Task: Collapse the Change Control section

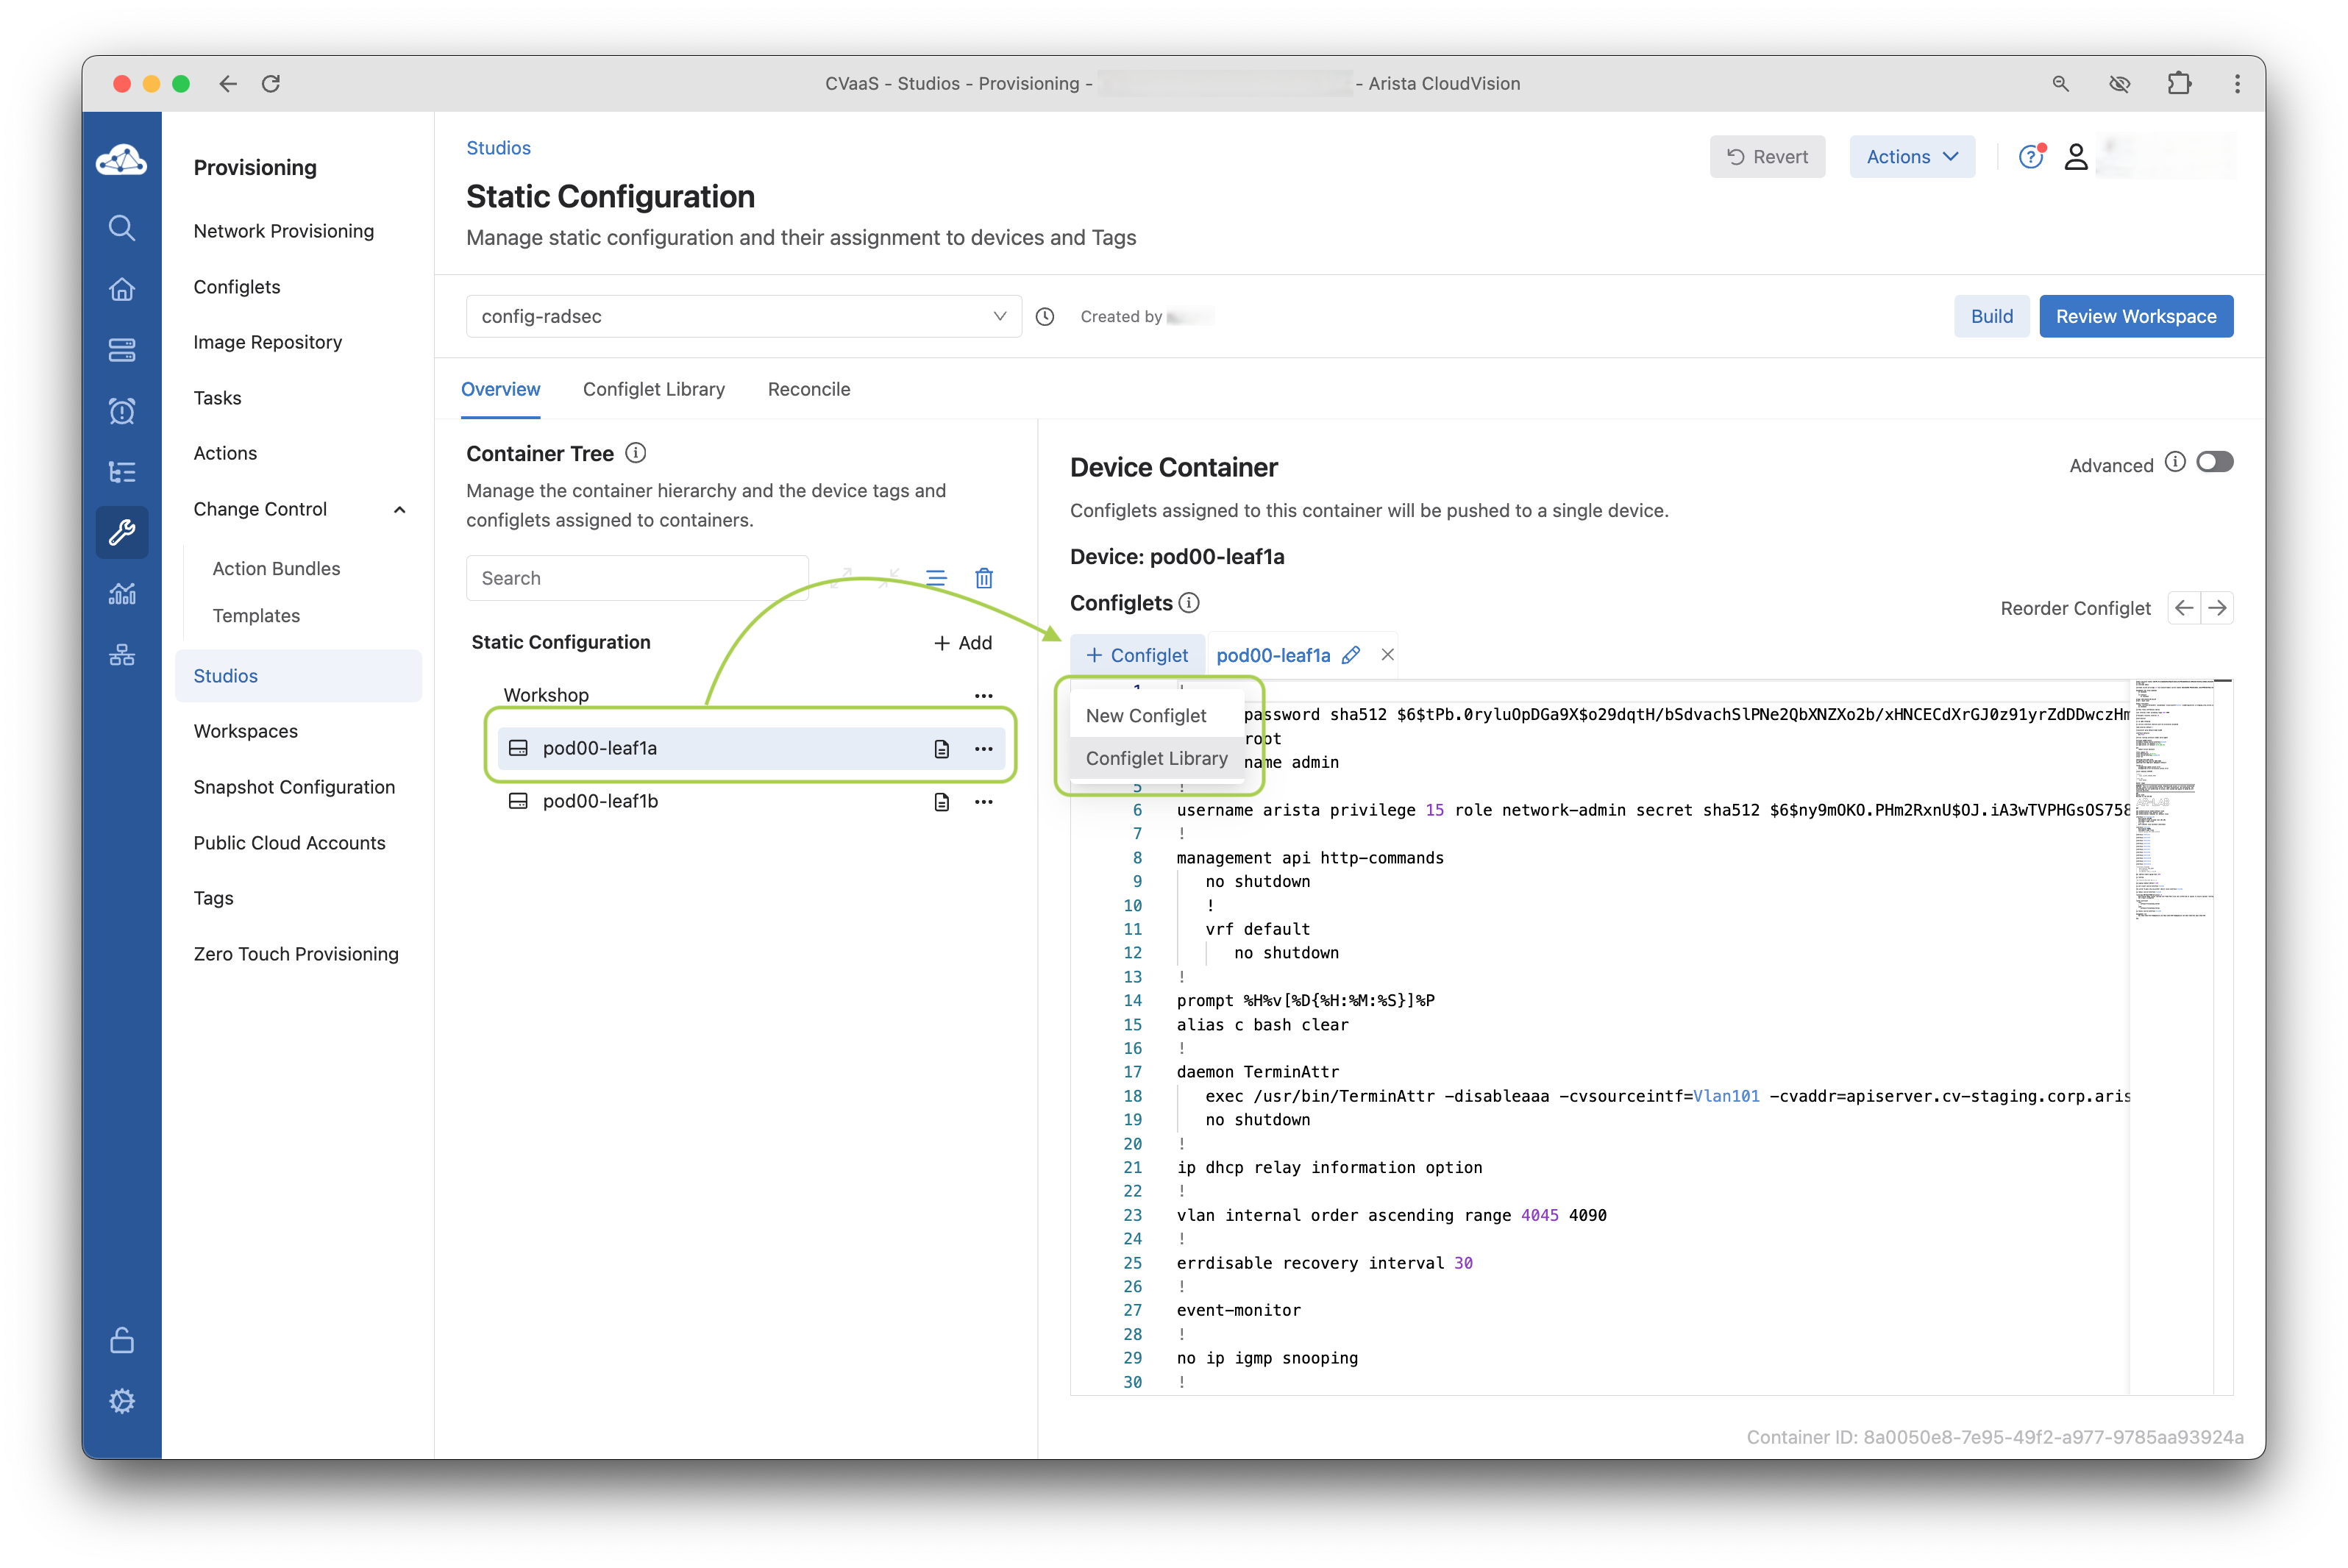Action: pos(399,510)
